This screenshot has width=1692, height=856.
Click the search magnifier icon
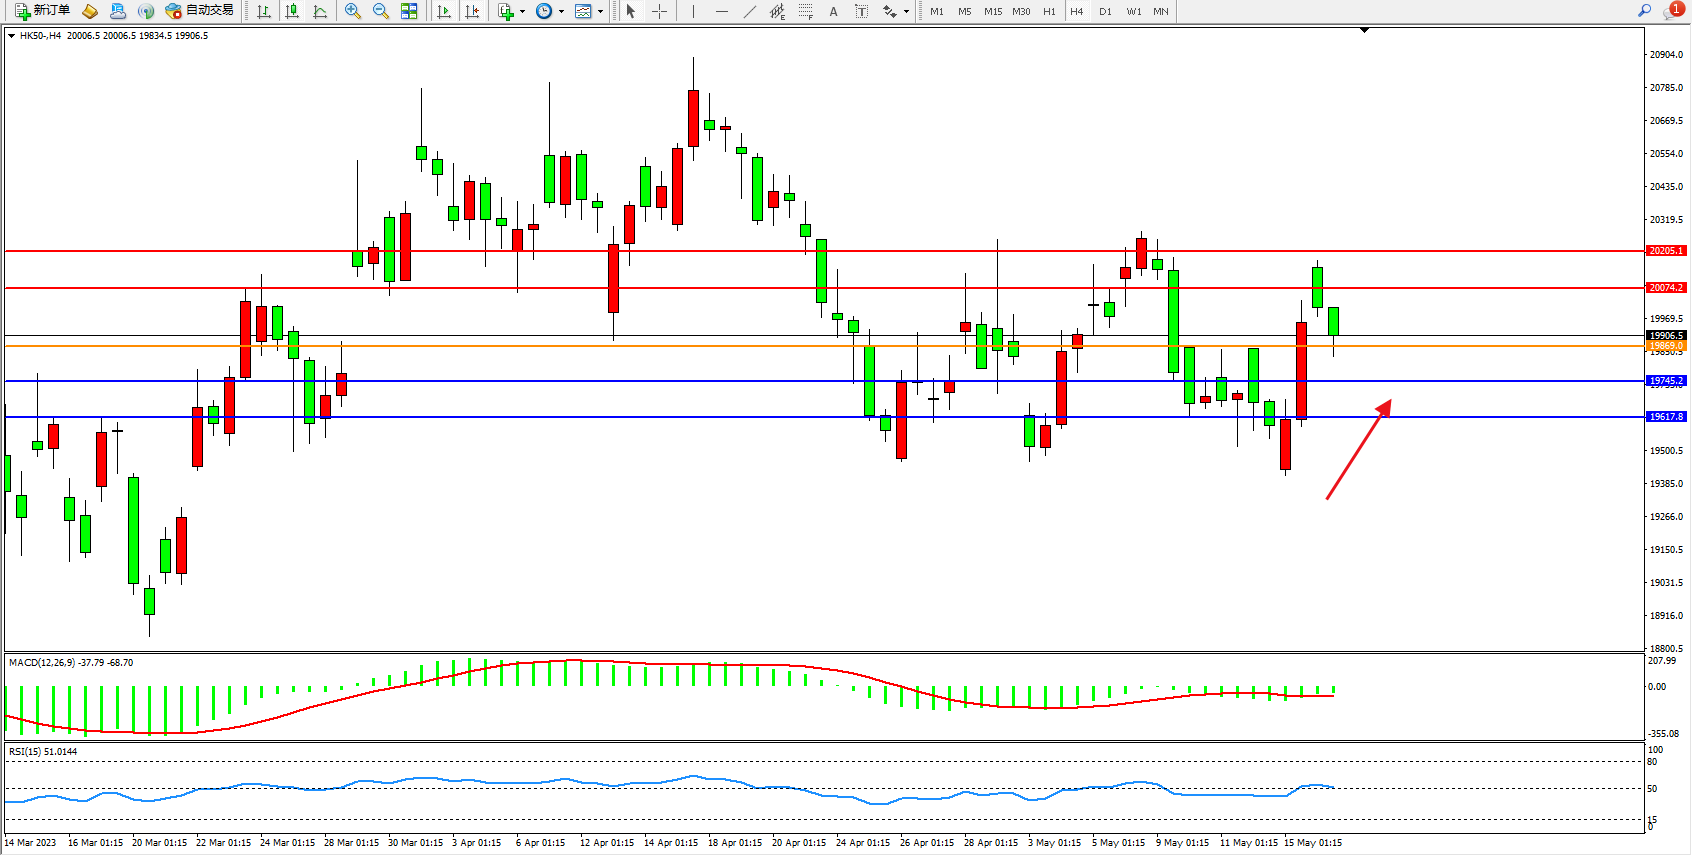1644,11
